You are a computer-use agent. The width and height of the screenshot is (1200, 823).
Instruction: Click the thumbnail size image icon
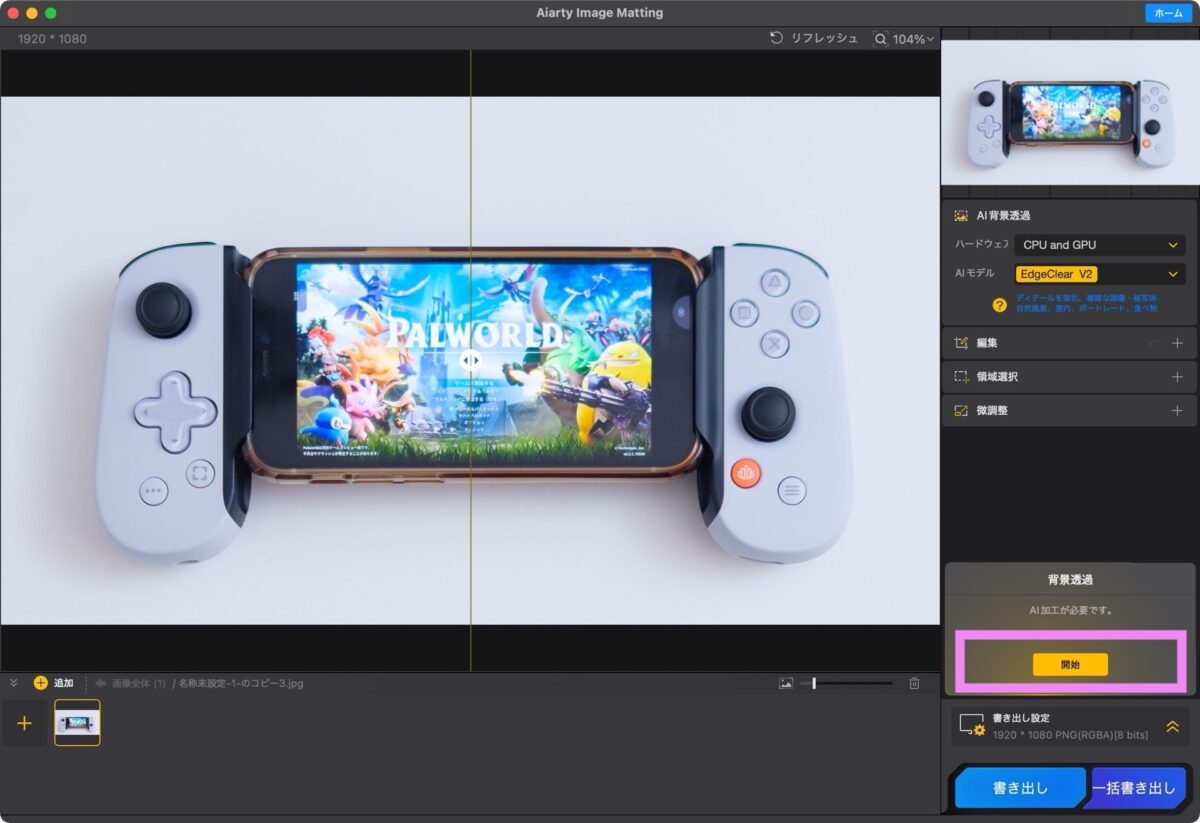click(x=786, y=683)
